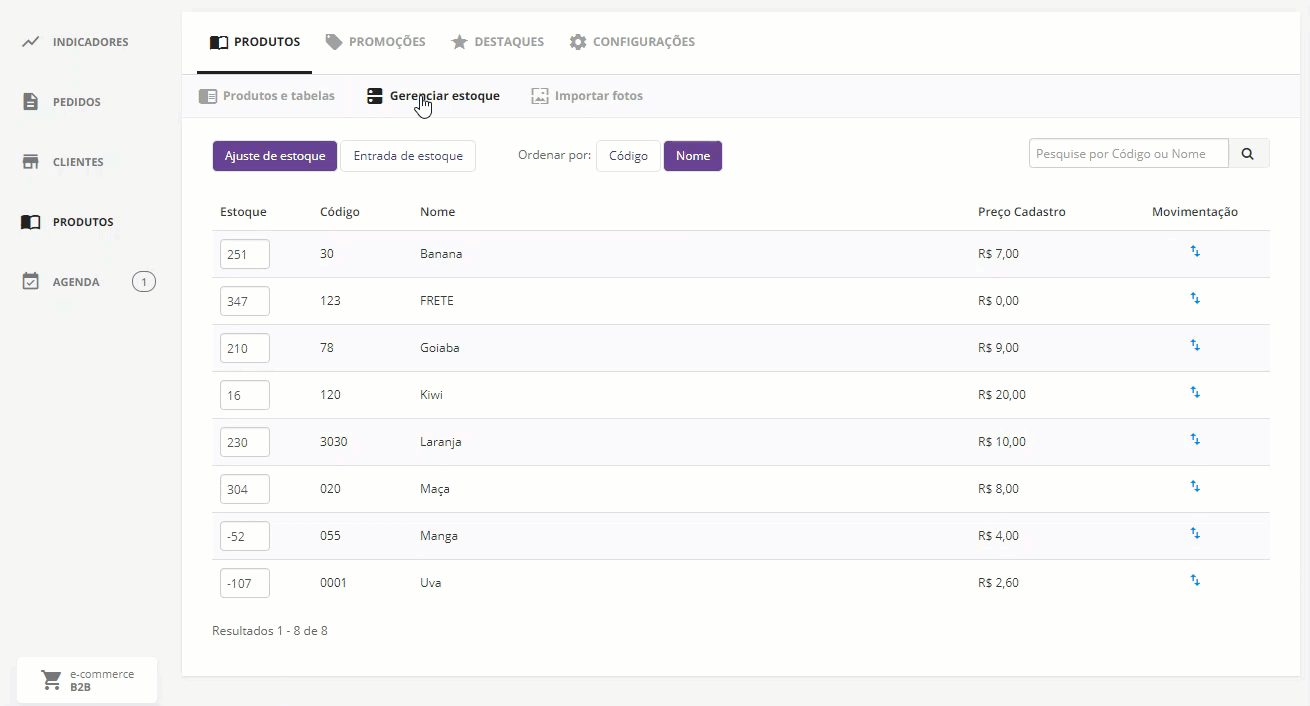Click the Clientes store icon
1310x706 pixels.
point(31,162)
